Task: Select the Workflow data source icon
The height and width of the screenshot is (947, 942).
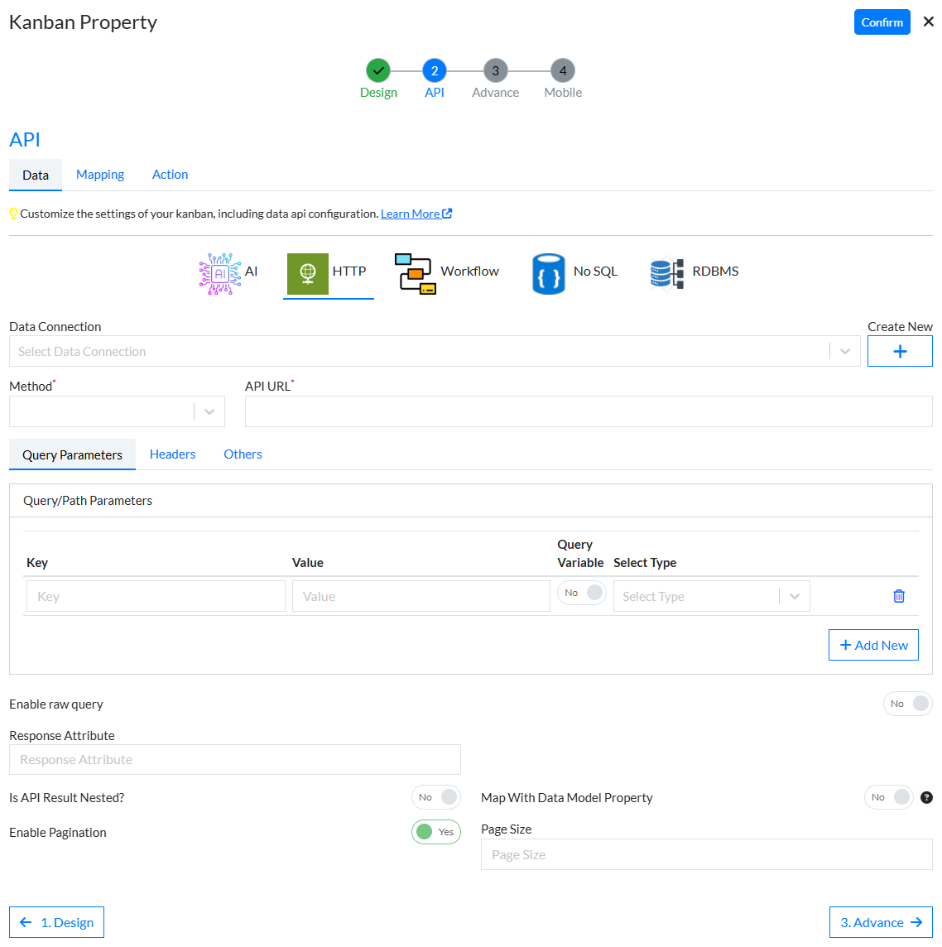Action: click(415, 274)
